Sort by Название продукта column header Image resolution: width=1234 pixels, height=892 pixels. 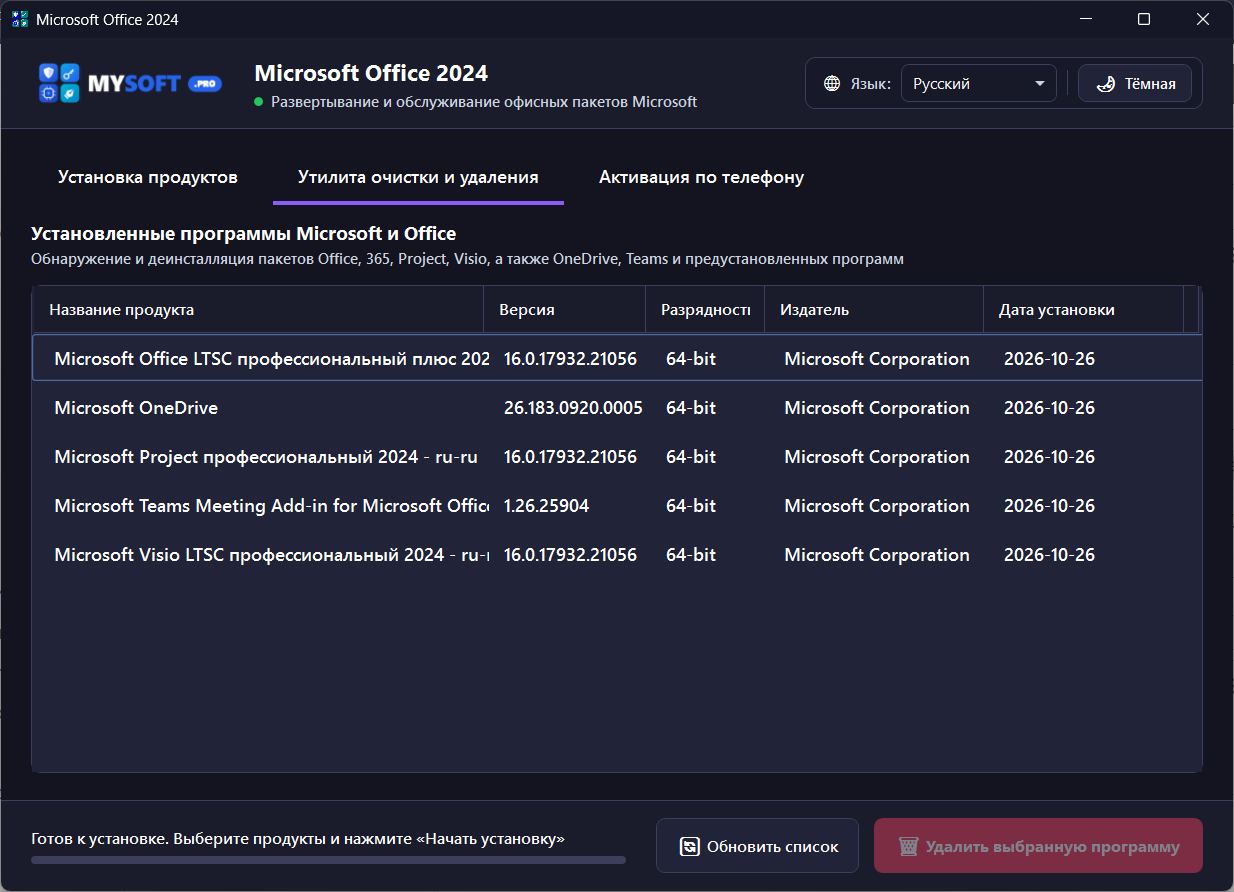(258, 310)
